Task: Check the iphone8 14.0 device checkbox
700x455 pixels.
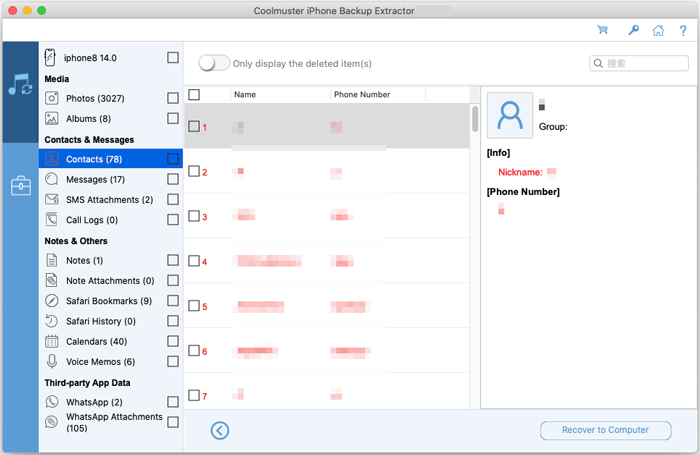Action: pyautogui.click(x=173, y=58)
